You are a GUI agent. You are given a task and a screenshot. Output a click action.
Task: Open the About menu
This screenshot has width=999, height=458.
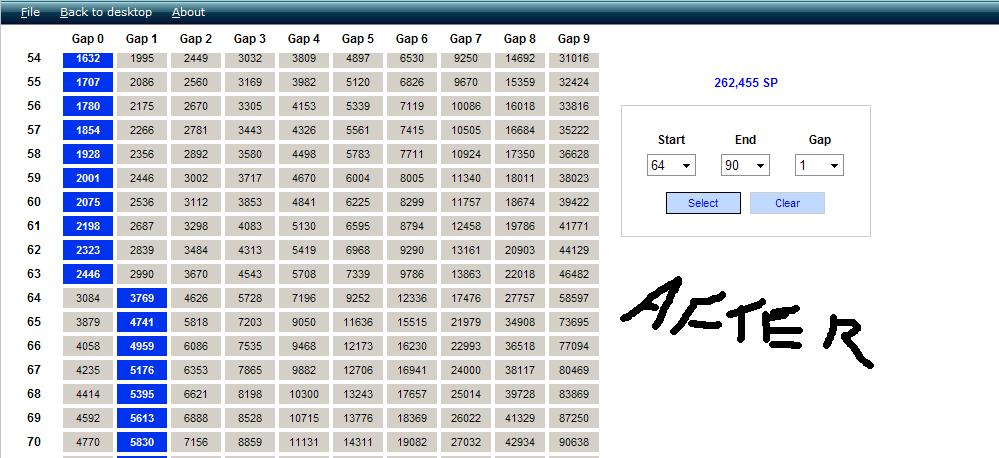click(188, 12)
